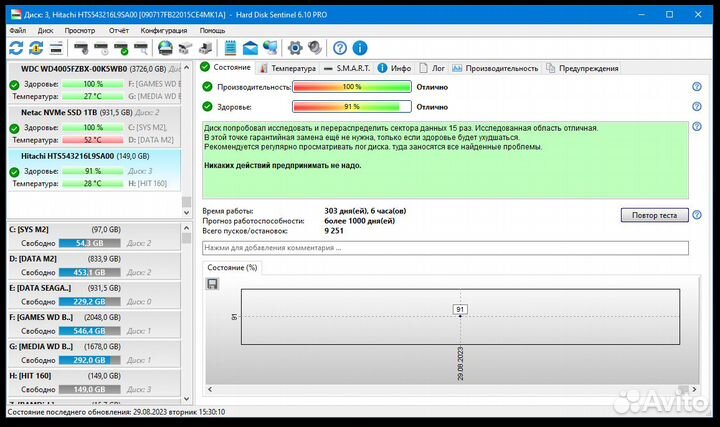This screenshot has height=427, width=720.
Task: Select the WDC WD4005FZBX-00K5WB0 disk
Action: pos(95,83)
